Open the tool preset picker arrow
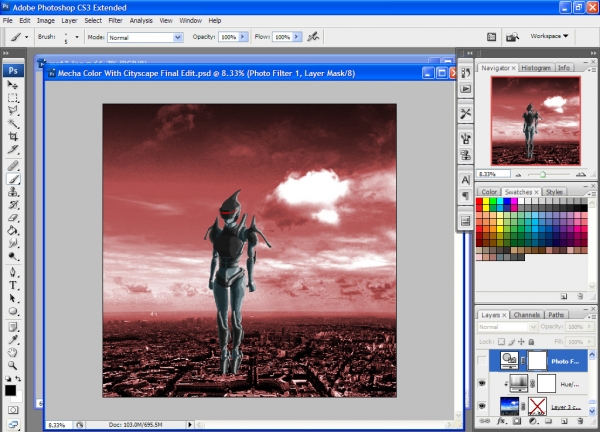This screenshot has width=600, height=432. 26,37
